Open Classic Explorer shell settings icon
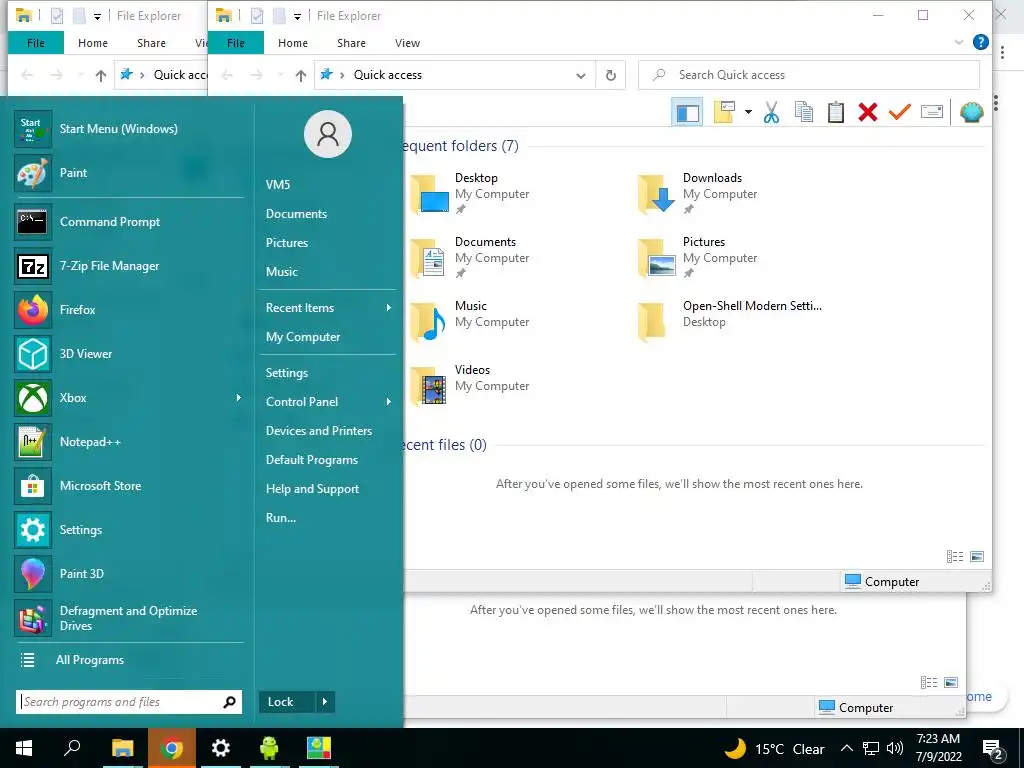Viewport: 1024px width, 768px height. coord(972,112)
